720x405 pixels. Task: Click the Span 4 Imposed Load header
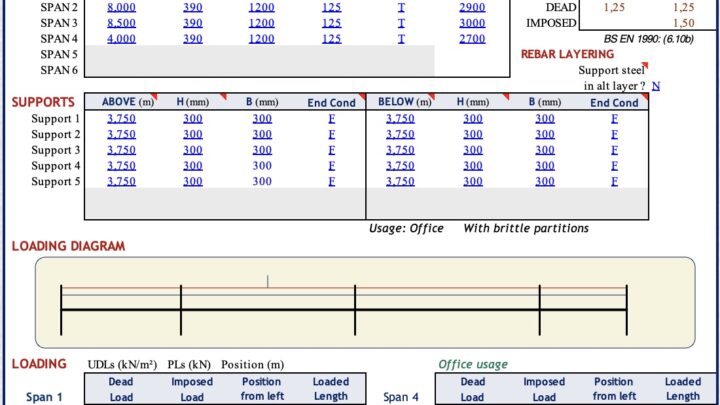(x=542, y=389)
